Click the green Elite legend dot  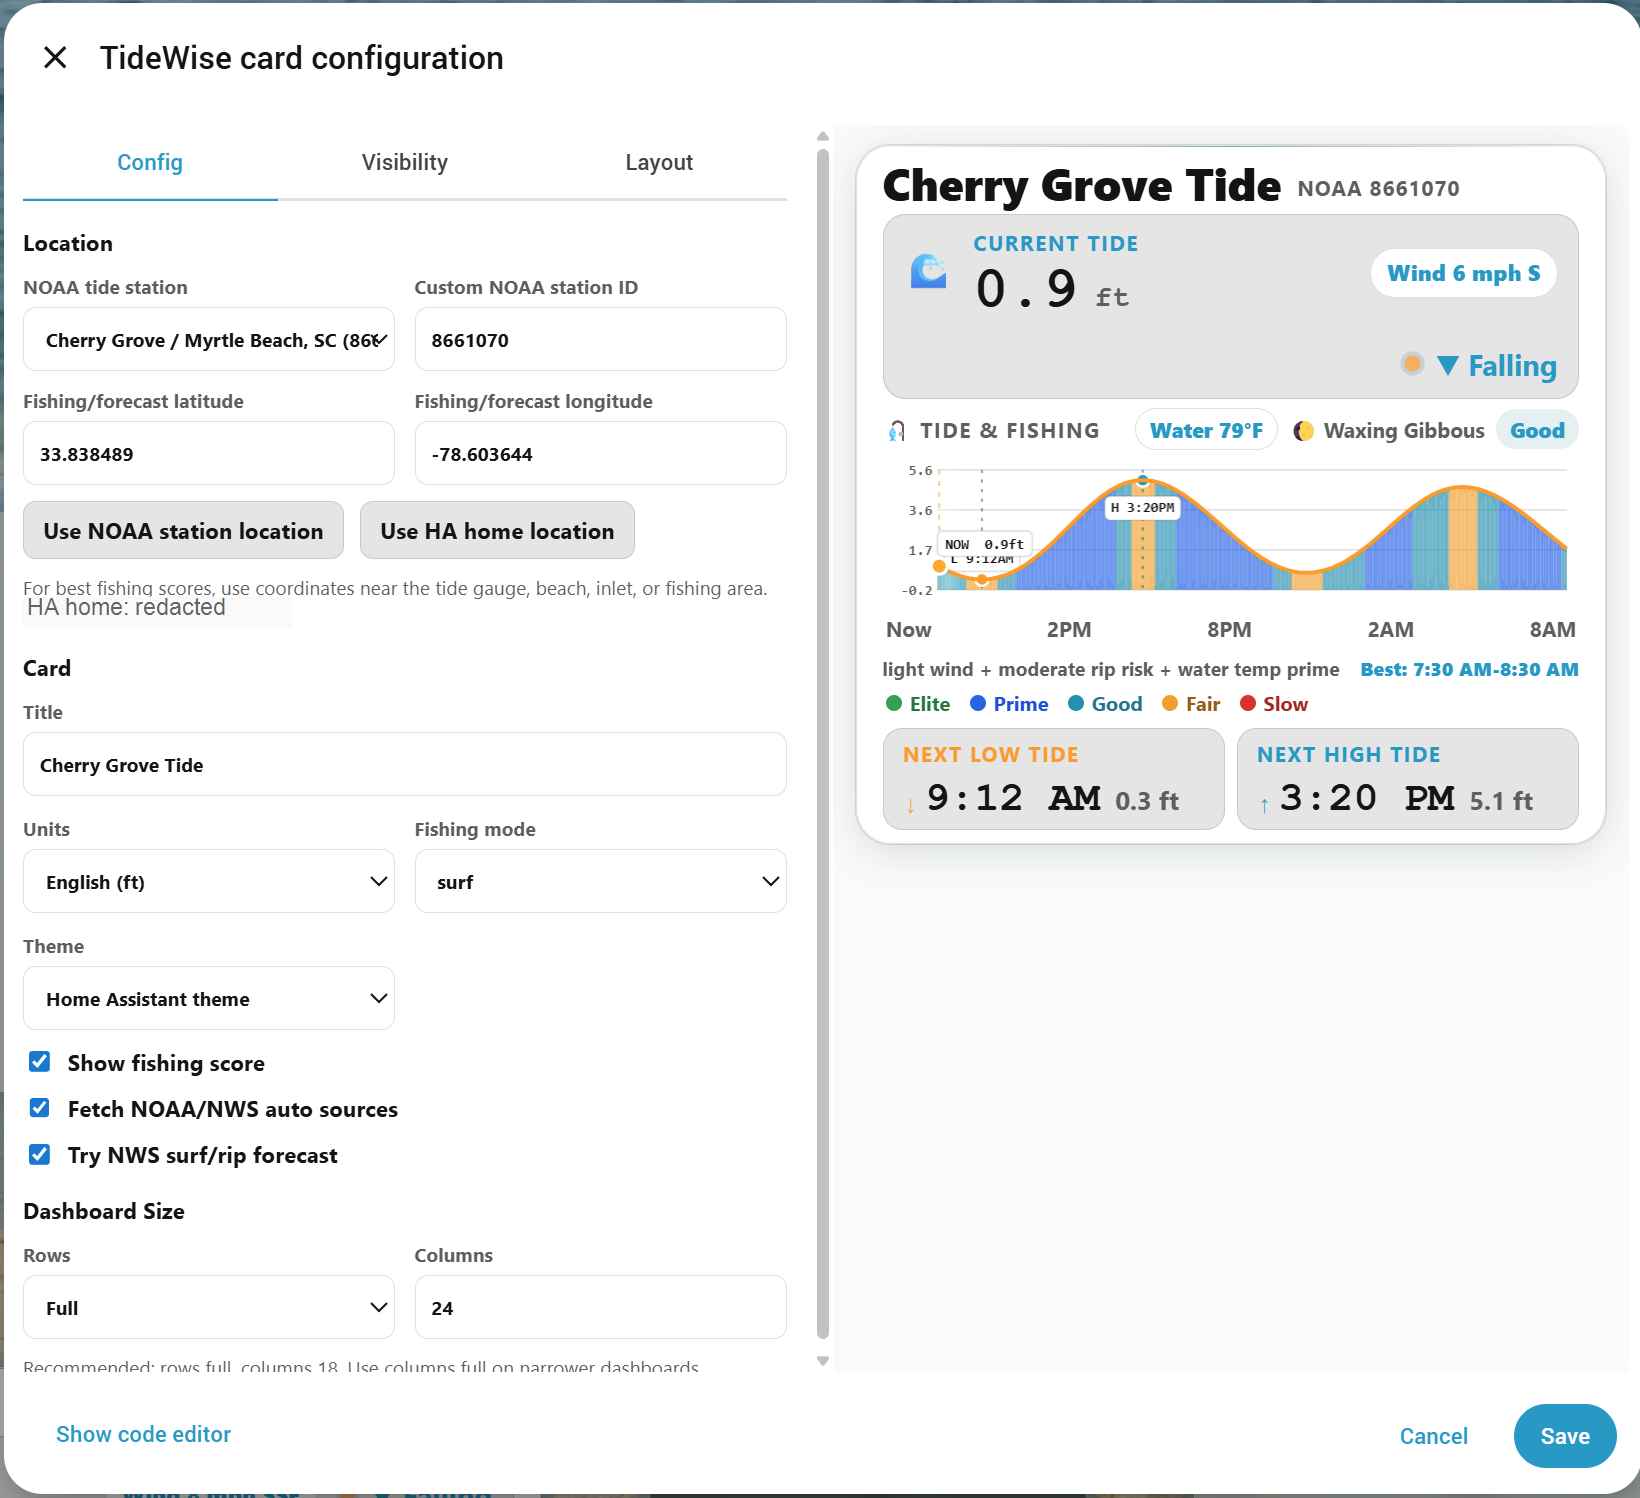pyautogui.click(x=894, y=703)
